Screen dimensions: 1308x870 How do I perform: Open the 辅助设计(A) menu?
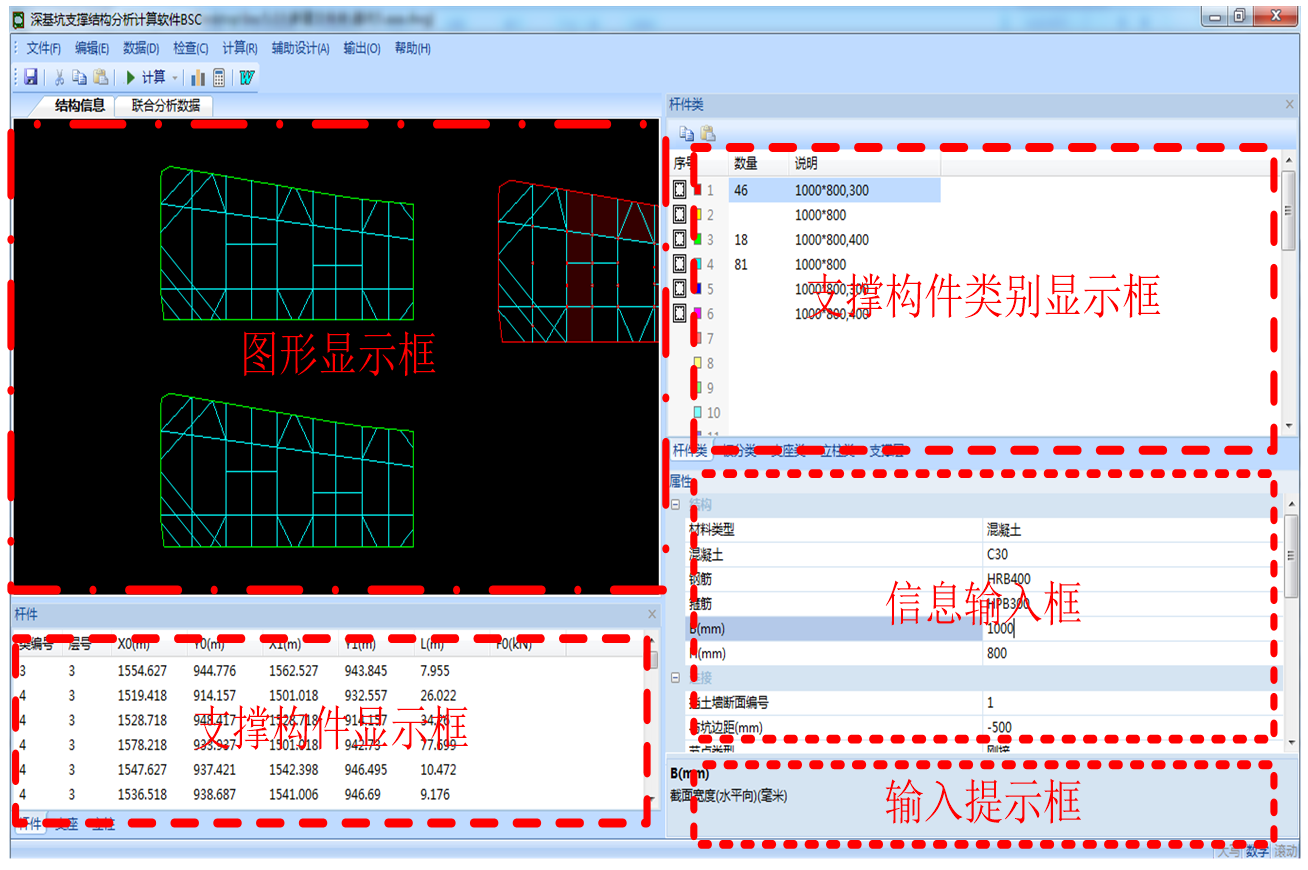point(300,48)
